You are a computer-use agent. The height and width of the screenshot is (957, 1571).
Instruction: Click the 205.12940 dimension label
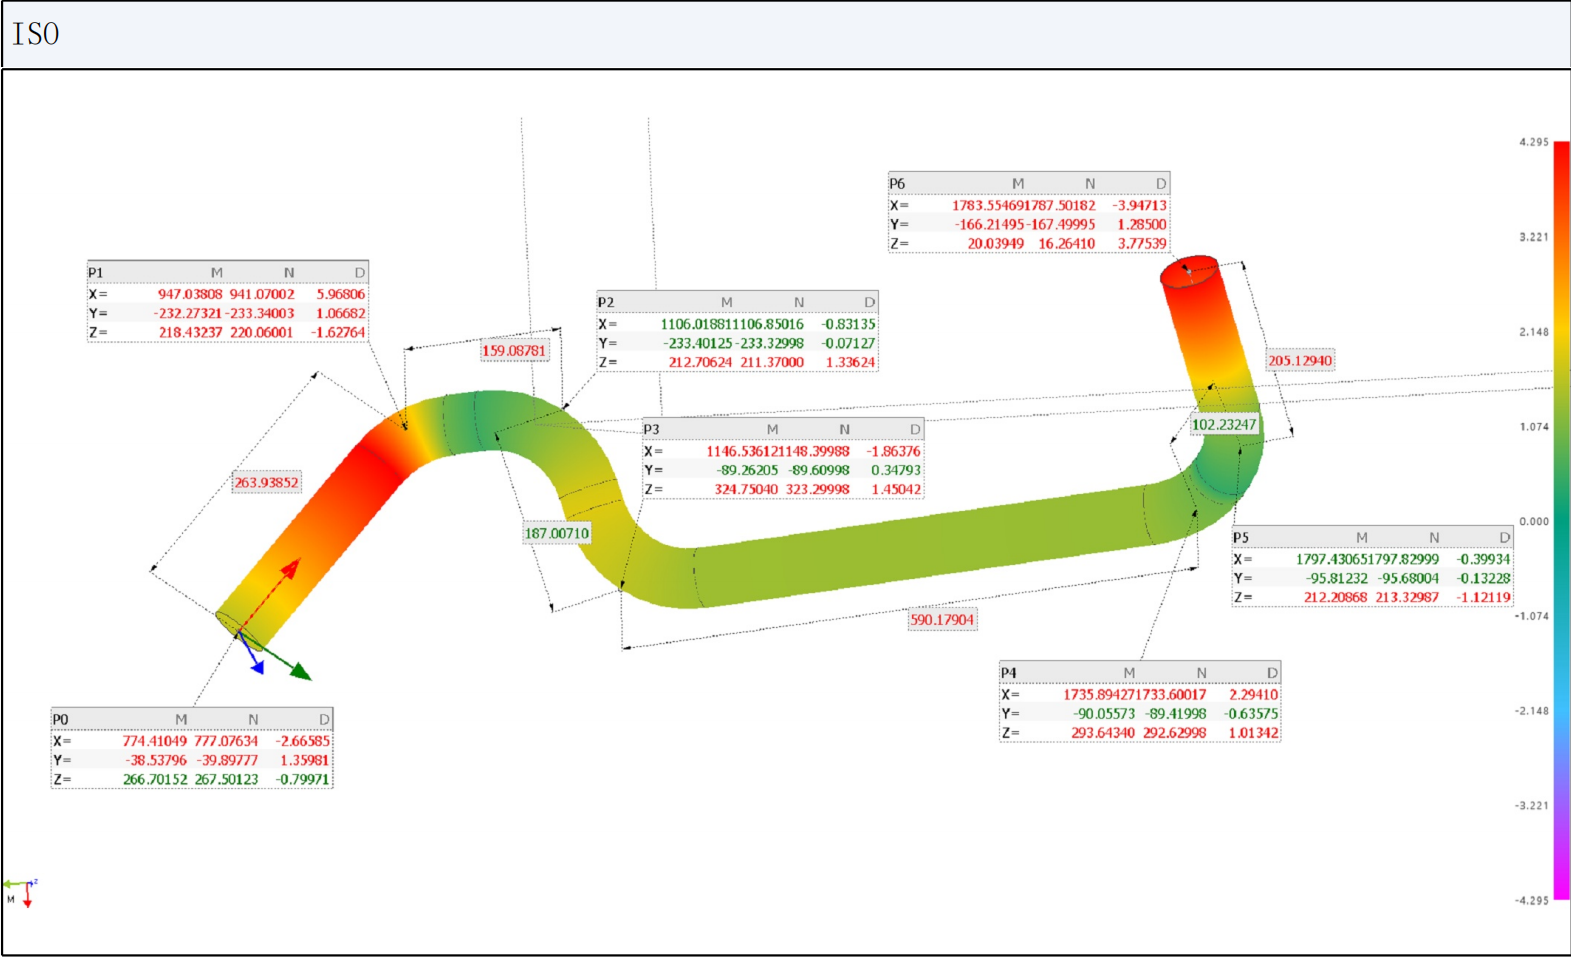(1299, 361)
